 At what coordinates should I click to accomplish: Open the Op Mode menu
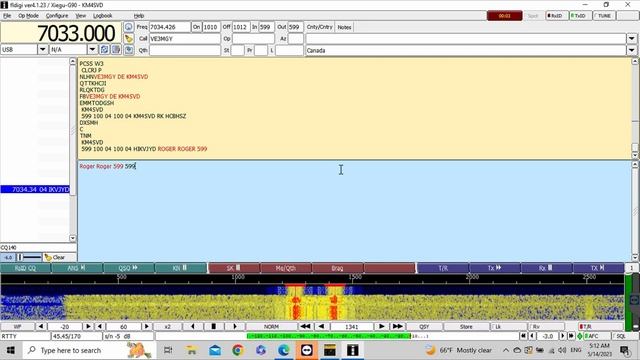[x=28, y=16]
